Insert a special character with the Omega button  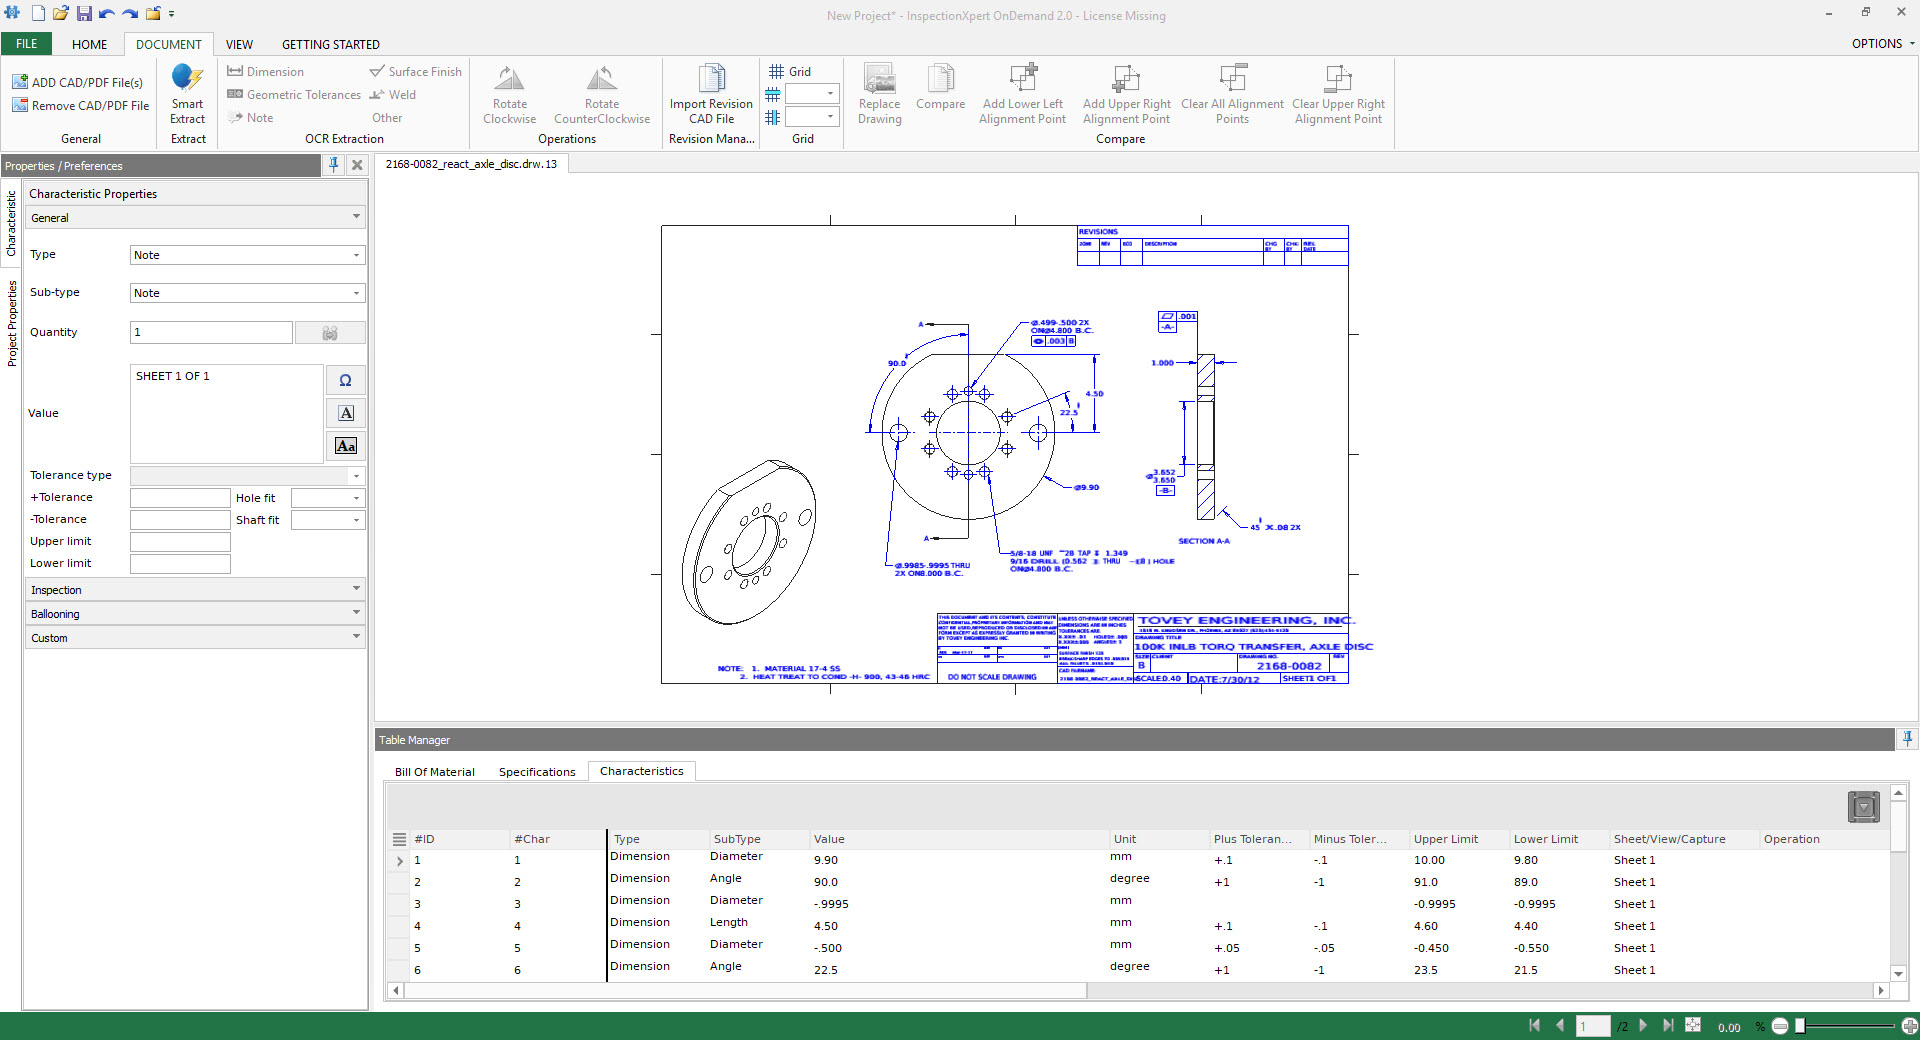(x=345, y=380)
